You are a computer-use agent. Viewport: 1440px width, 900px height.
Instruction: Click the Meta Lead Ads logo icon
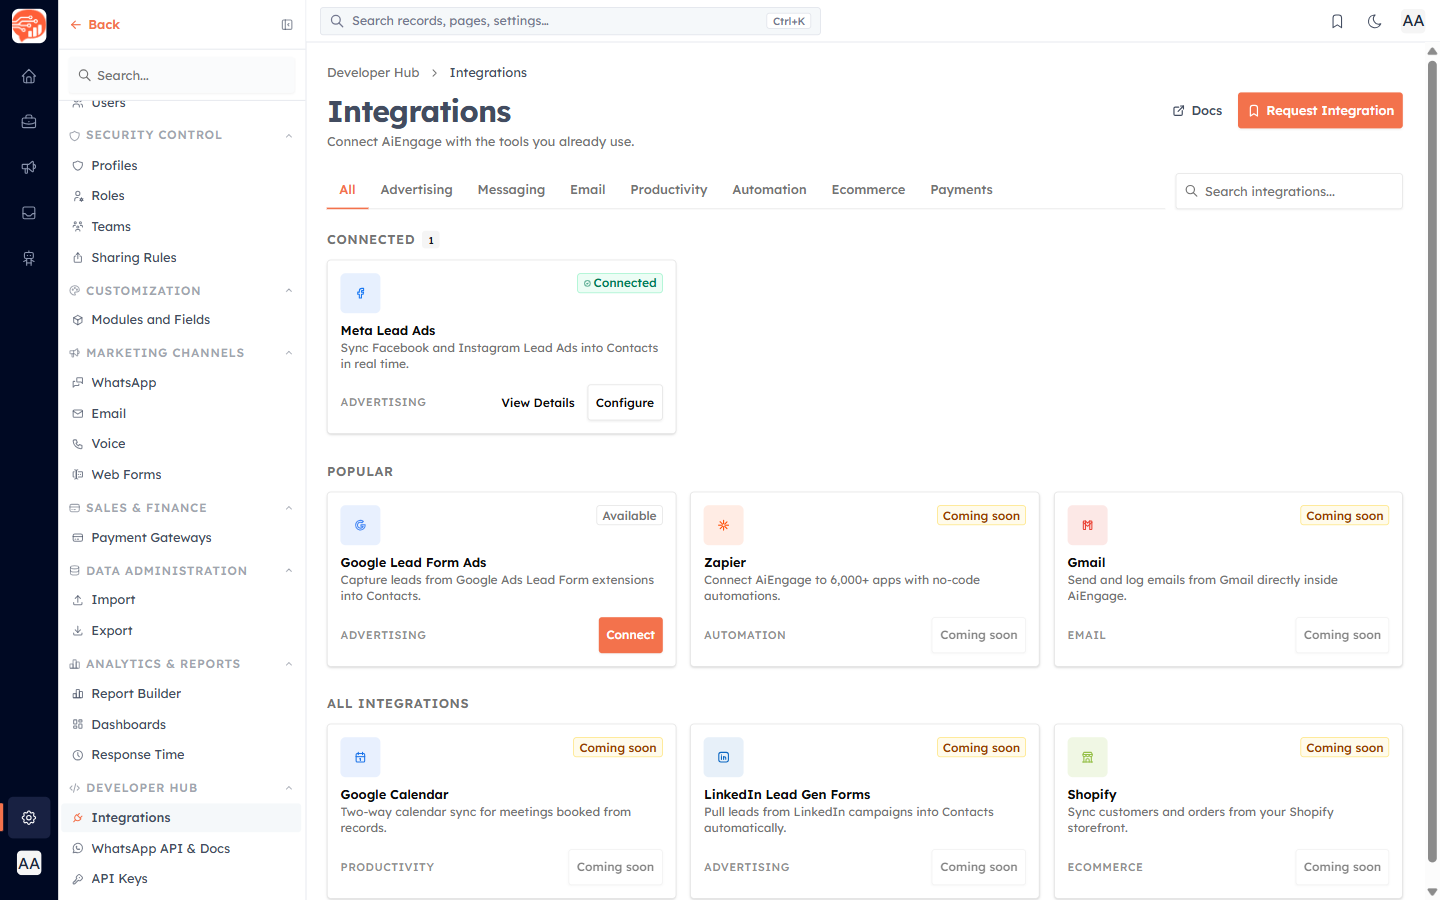pyautogui.click(x=360, y=293)
